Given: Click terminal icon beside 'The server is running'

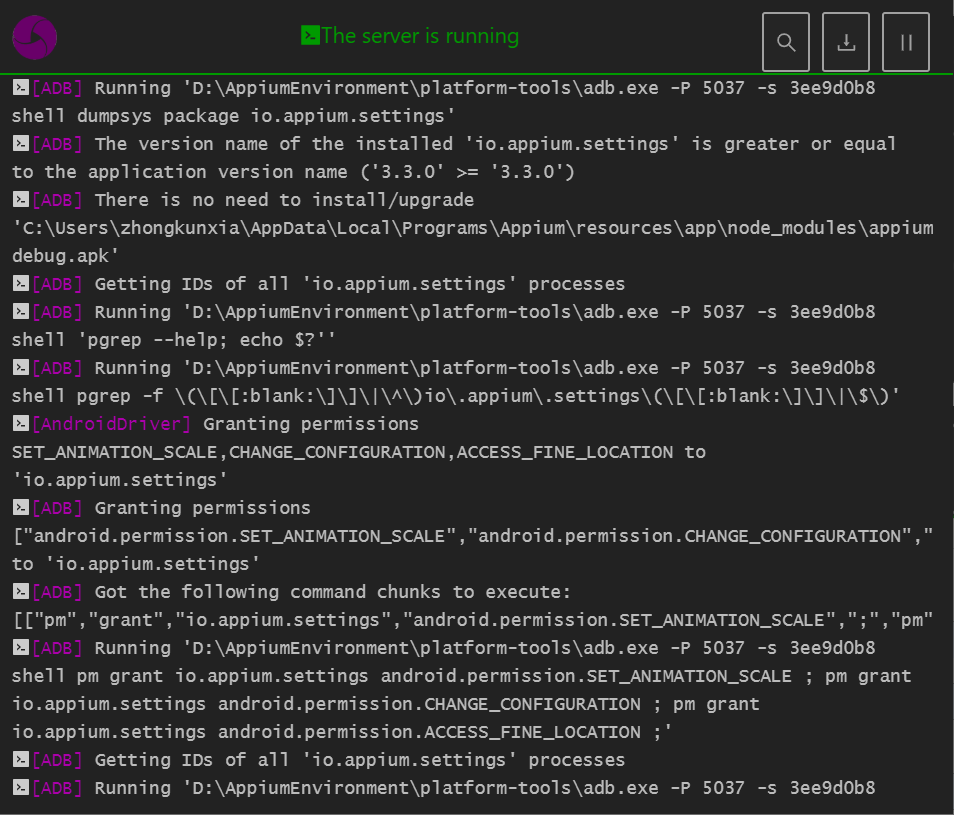Looking at the screenshot, I should [x=310, y=36].
